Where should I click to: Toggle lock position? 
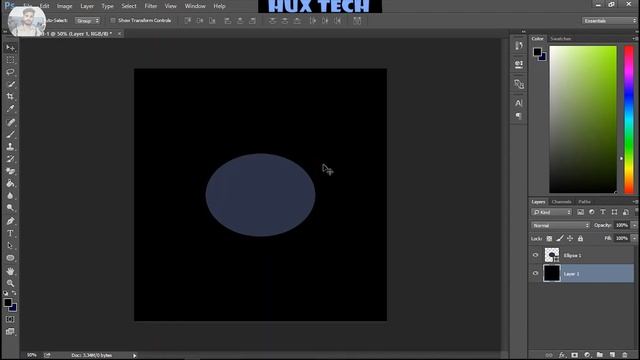[570, 238]
